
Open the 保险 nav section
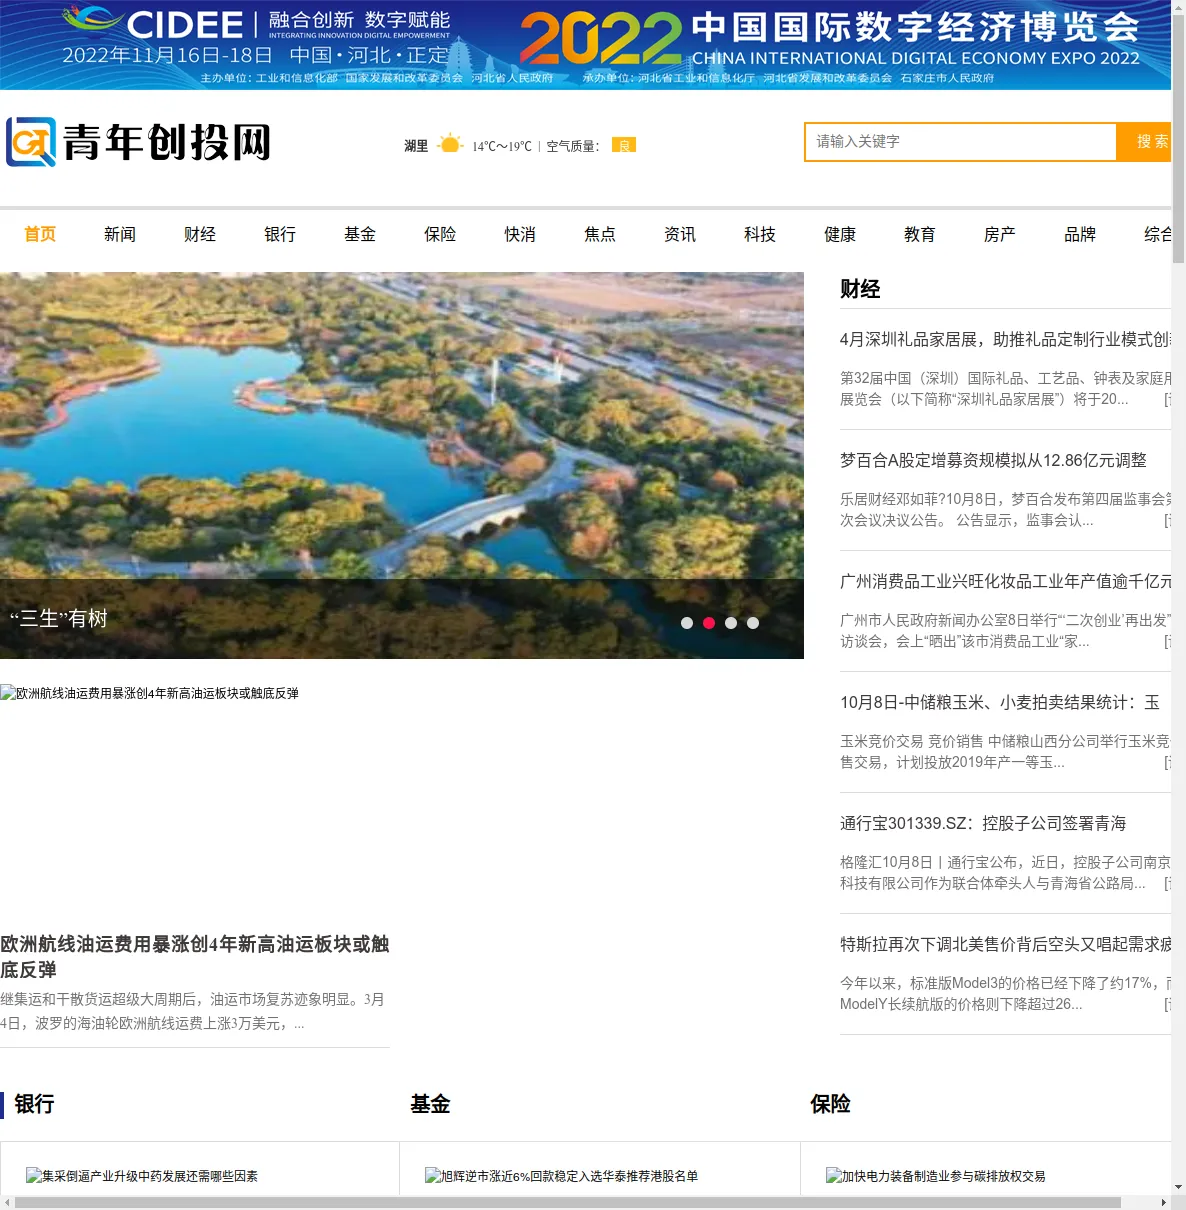pos(440,234)
